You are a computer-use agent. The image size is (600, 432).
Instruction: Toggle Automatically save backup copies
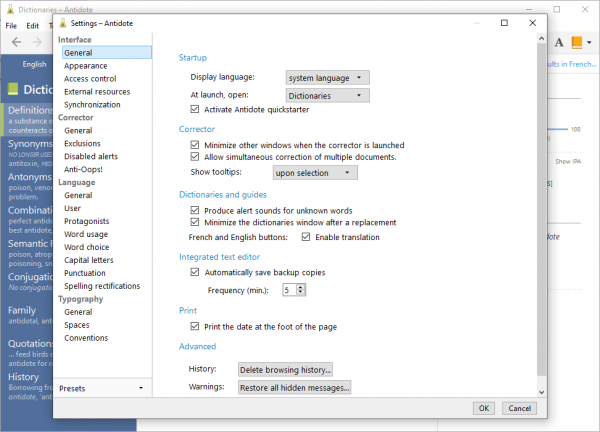click(195, 272)
